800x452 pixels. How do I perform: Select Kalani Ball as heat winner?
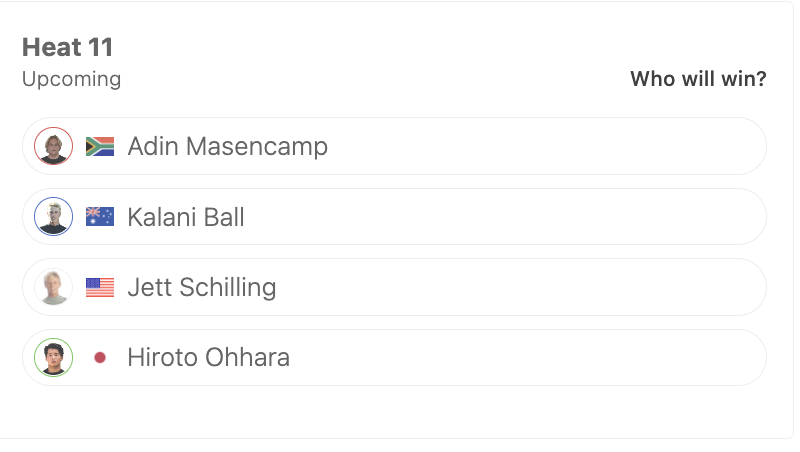click(x=394, y=216)
